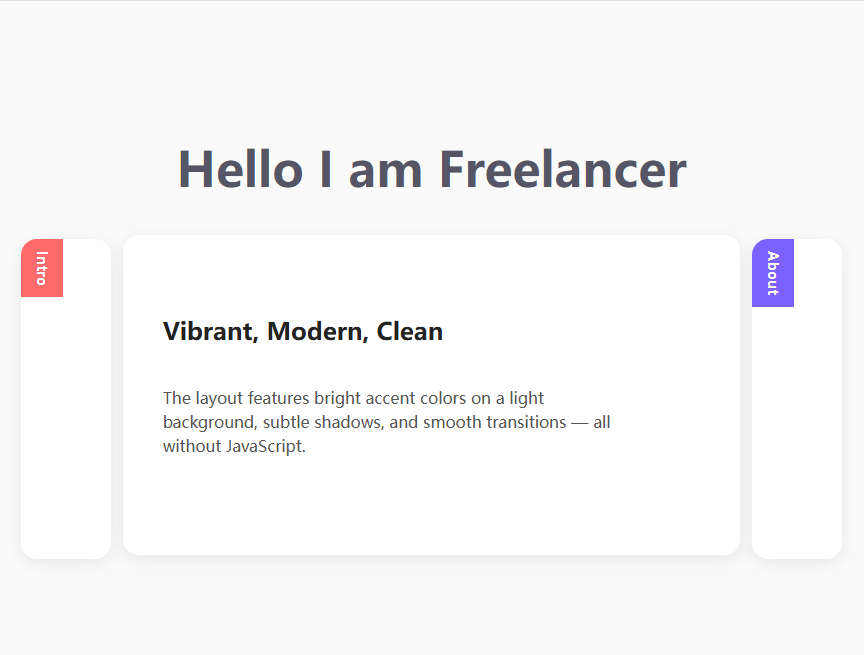Click the word "Clean" in the card title
The width and height of the screenshot is (864, 655).
pos(410,331)
